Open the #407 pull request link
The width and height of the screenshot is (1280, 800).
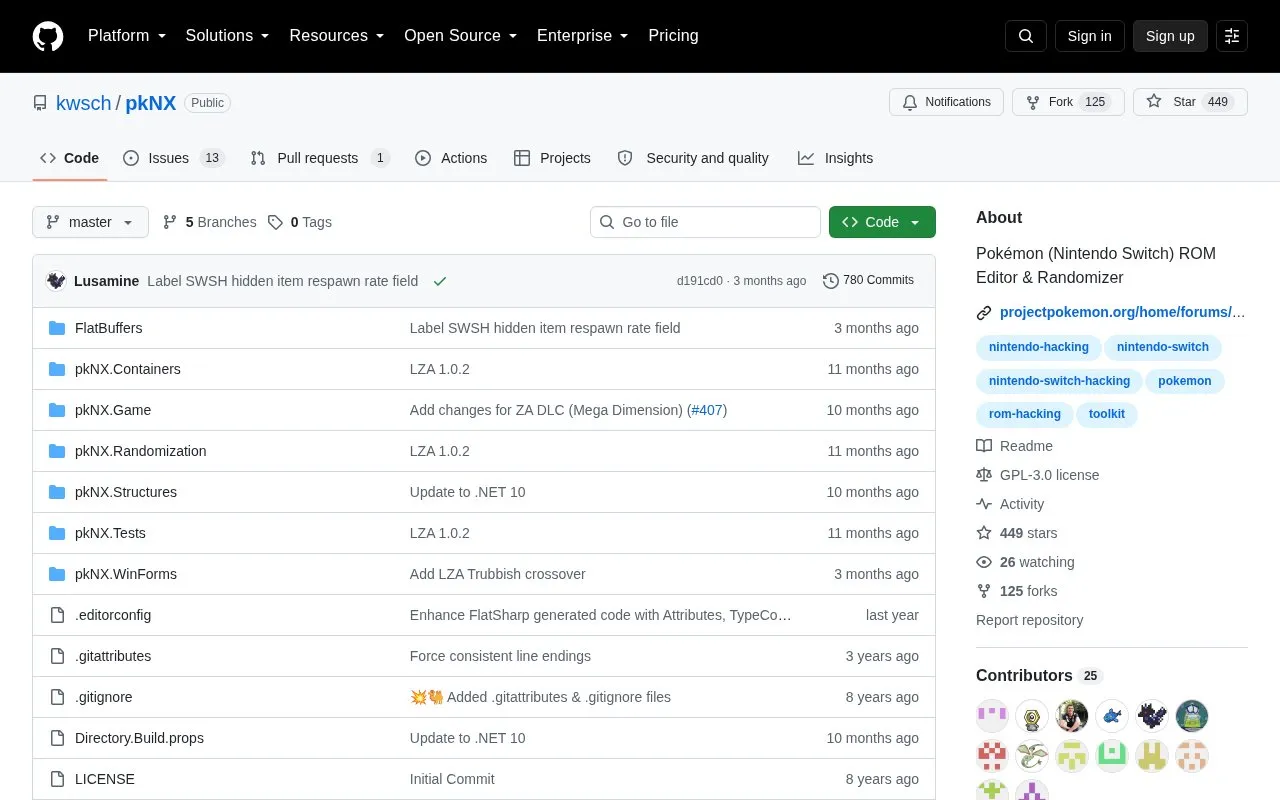(x=707, y=410)
